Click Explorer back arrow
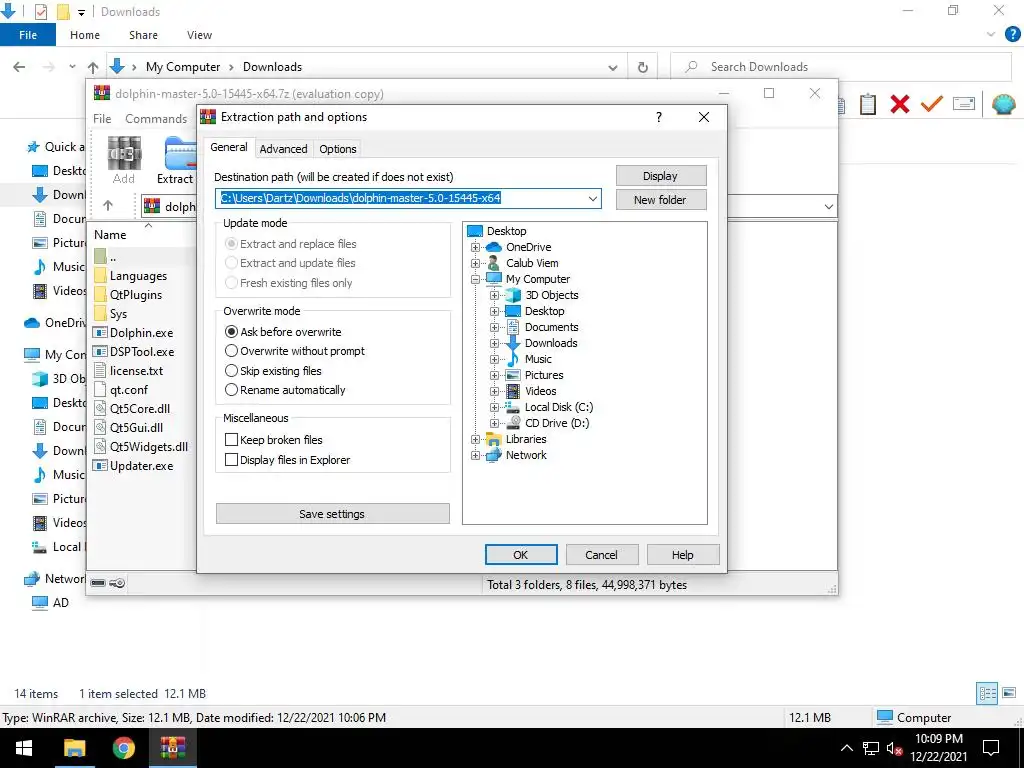The height and width of the screenshot is (768, 1024). click(20, 67)
